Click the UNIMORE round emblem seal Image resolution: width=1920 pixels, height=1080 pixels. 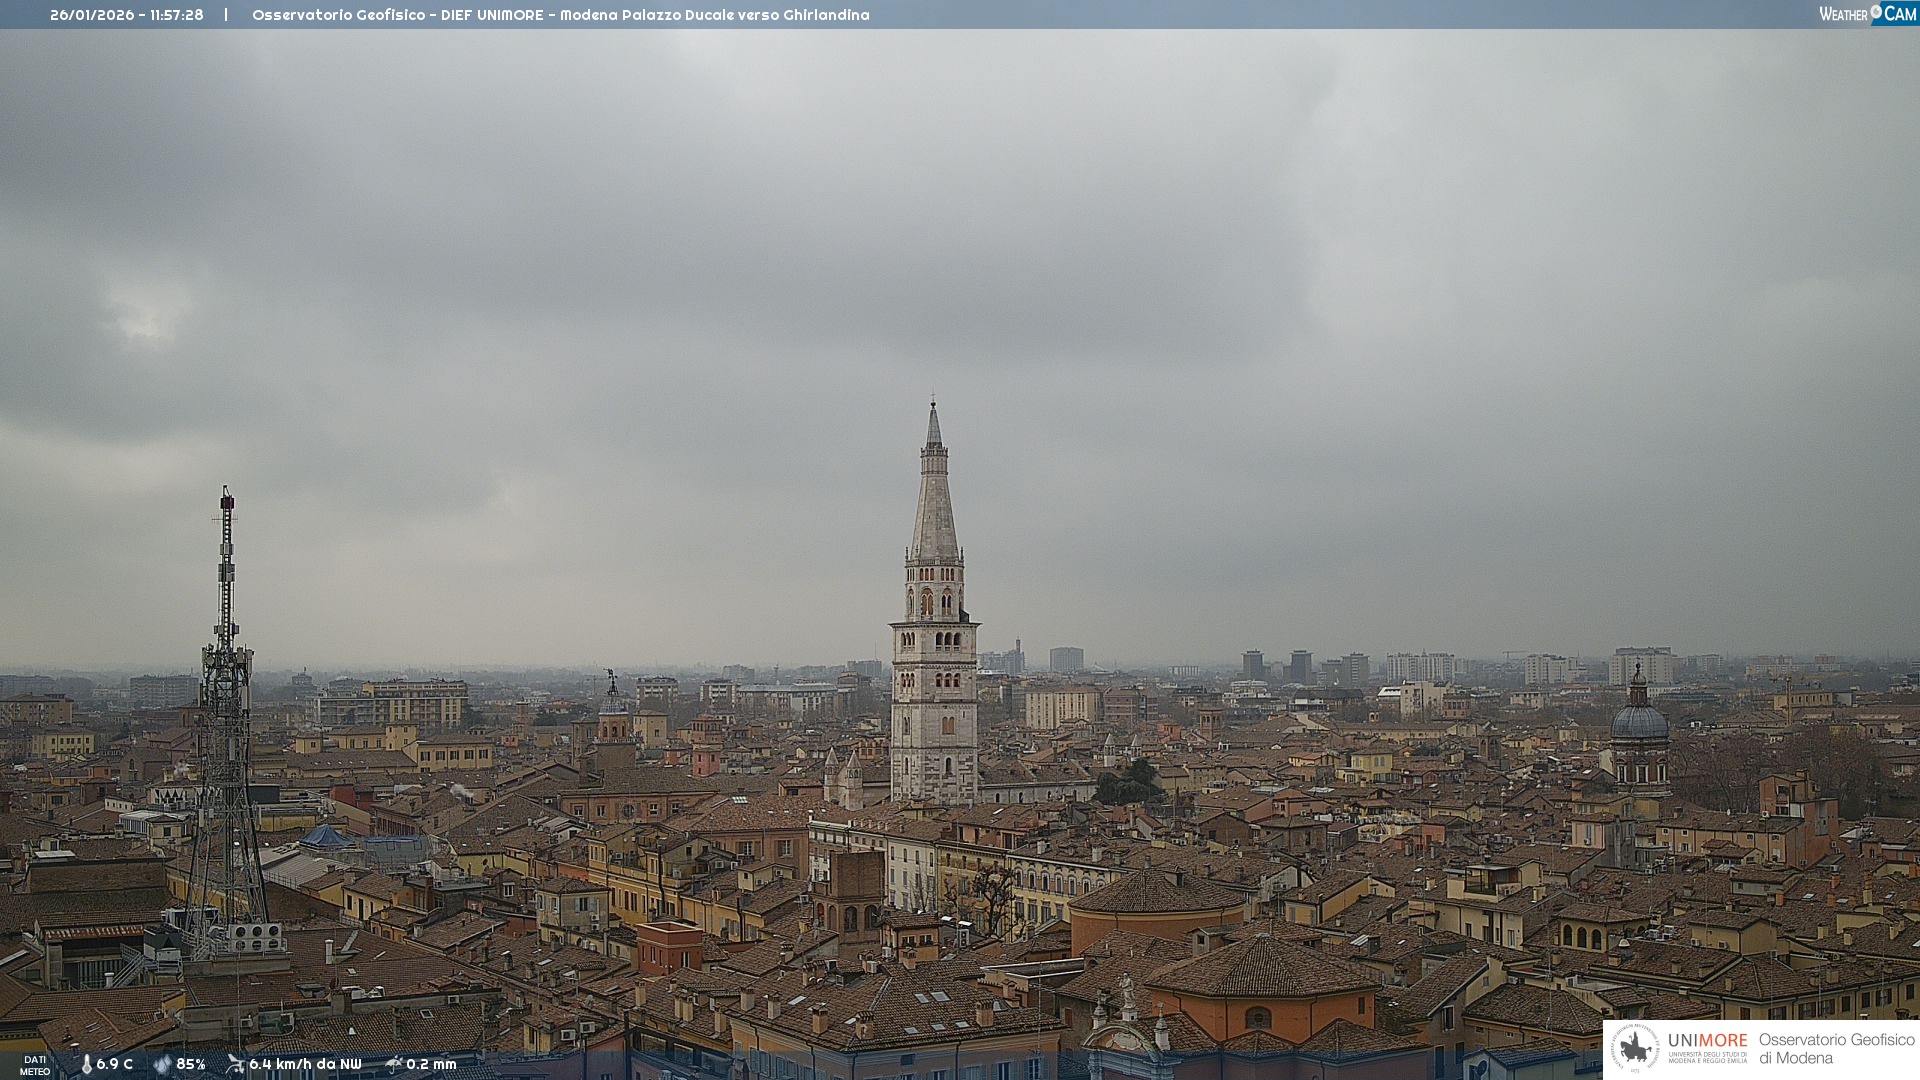(1635, 1048)
